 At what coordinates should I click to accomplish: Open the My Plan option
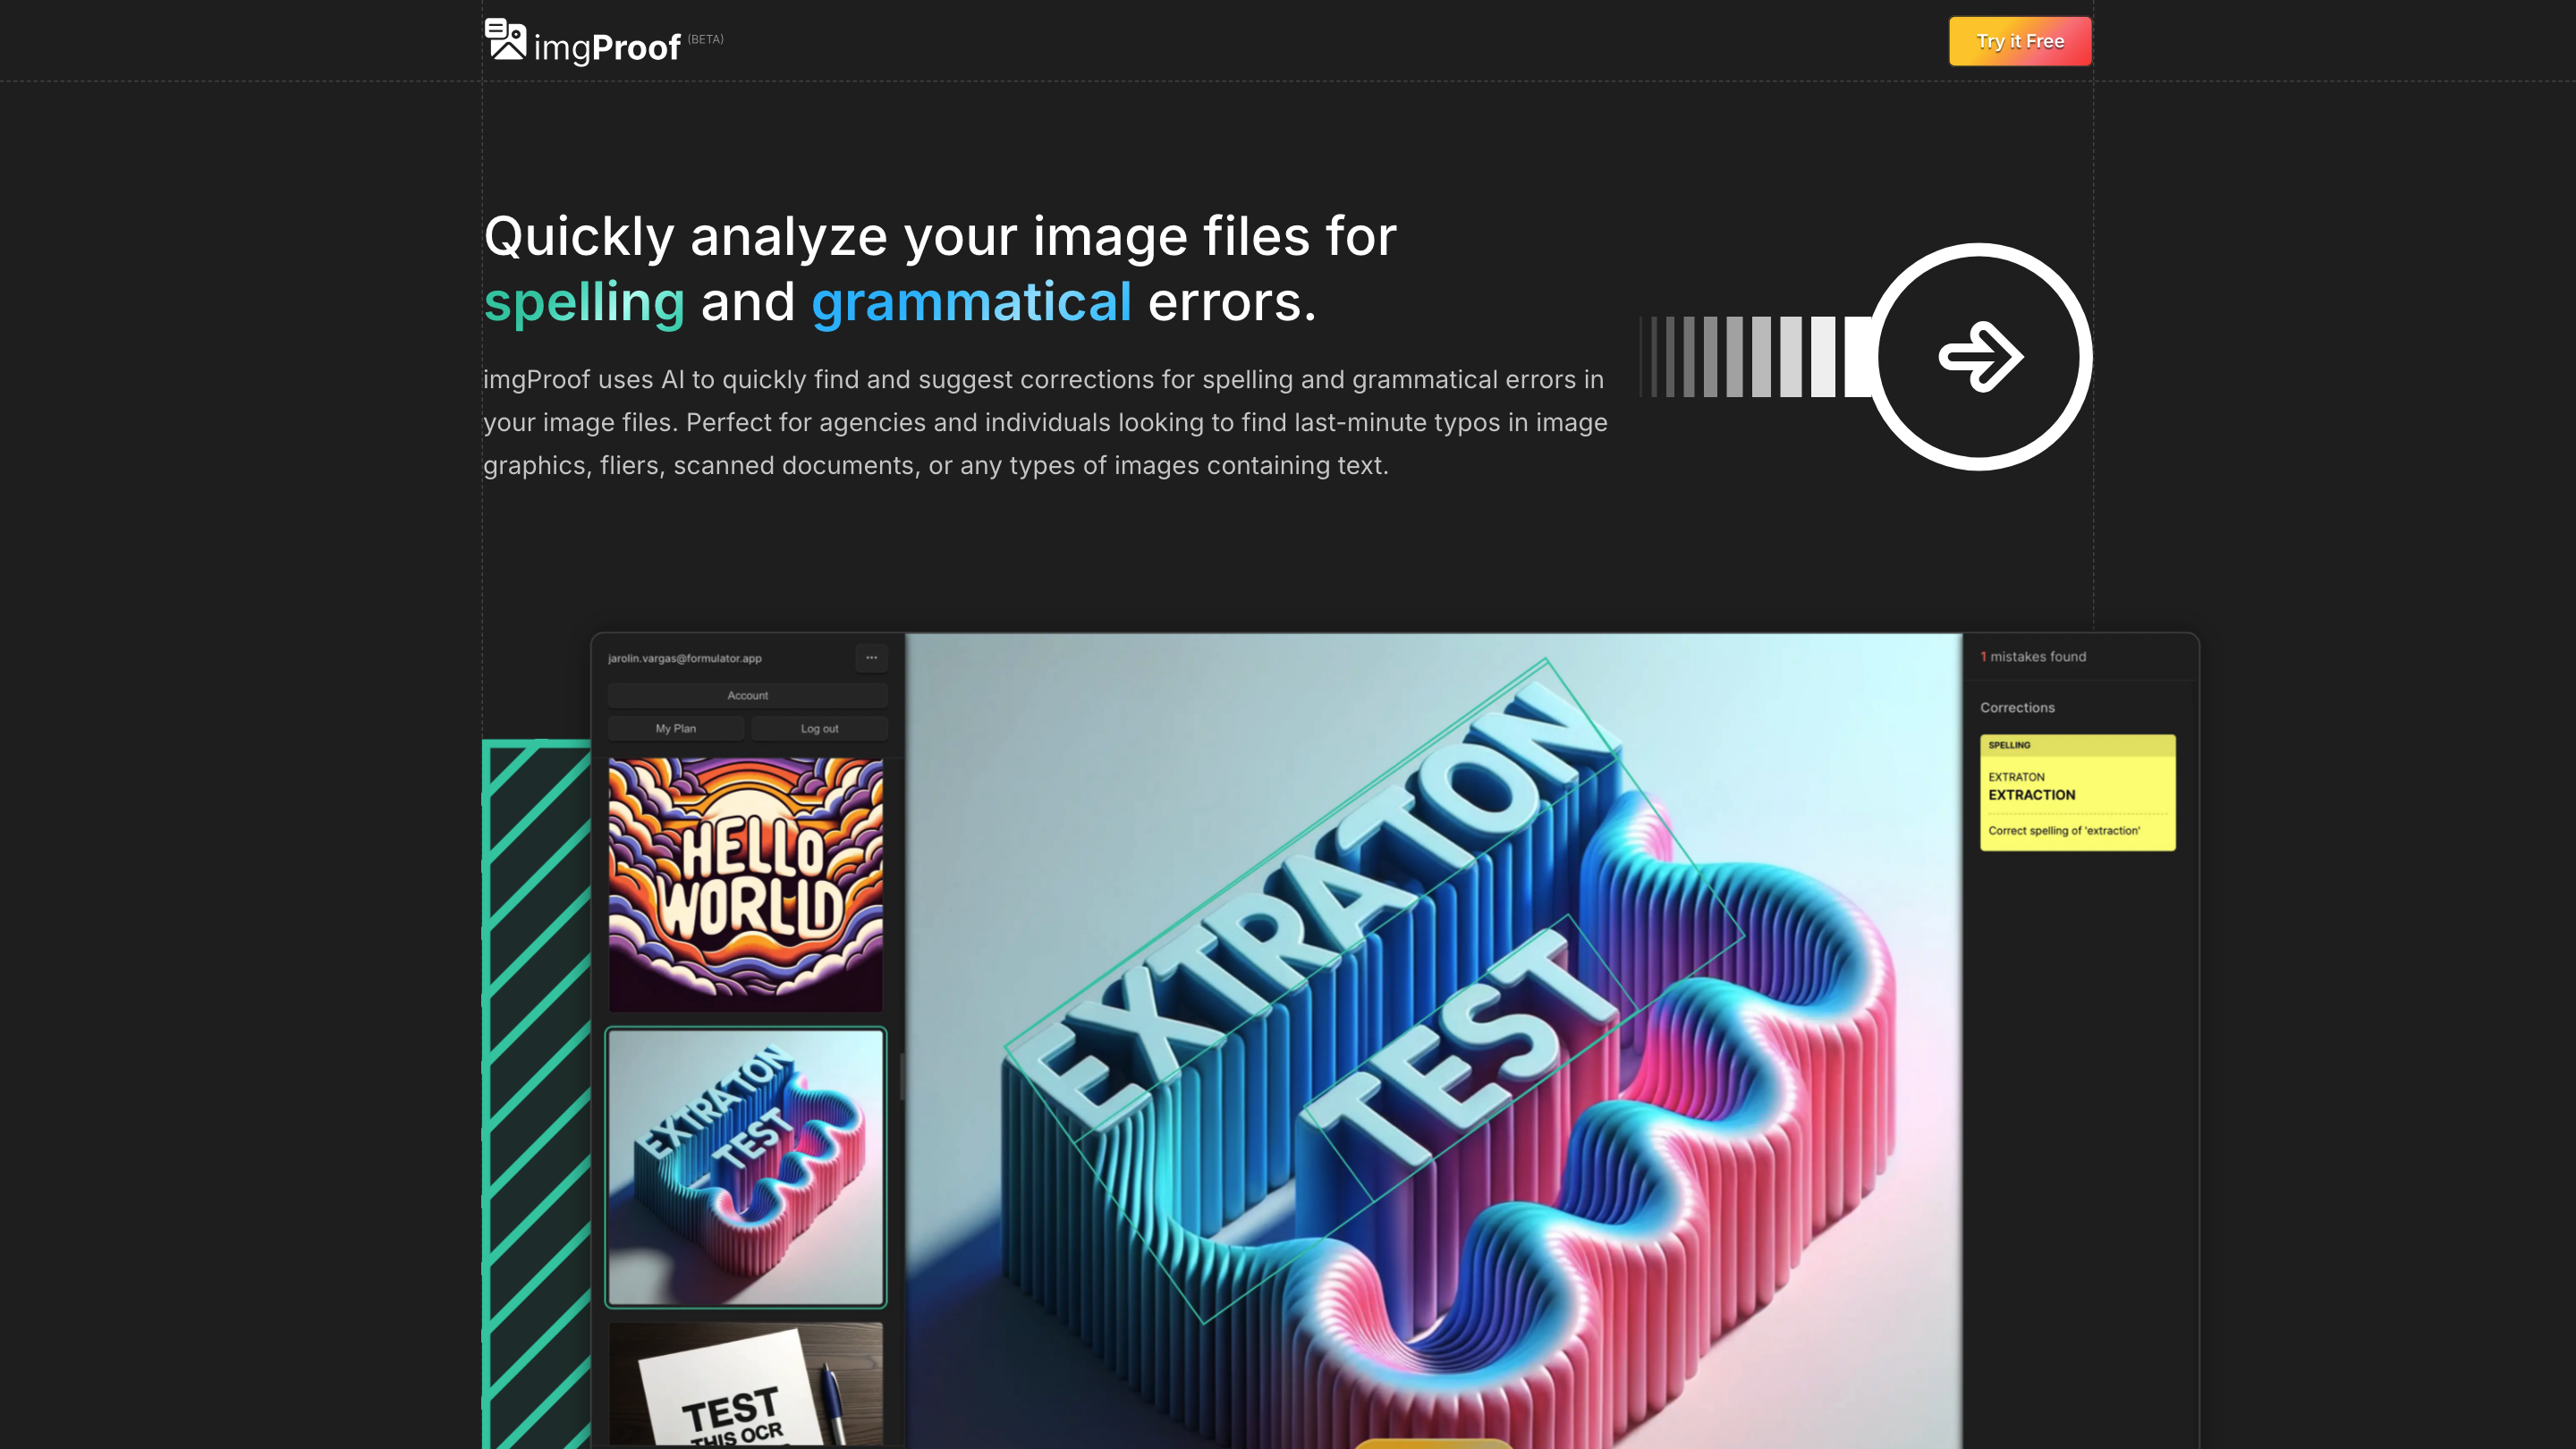pos(676,728)
